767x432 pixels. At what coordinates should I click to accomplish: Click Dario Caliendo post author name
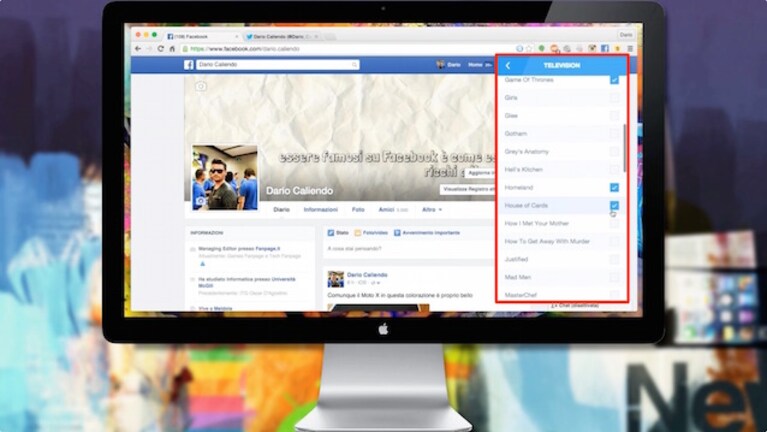click(367, 275)
